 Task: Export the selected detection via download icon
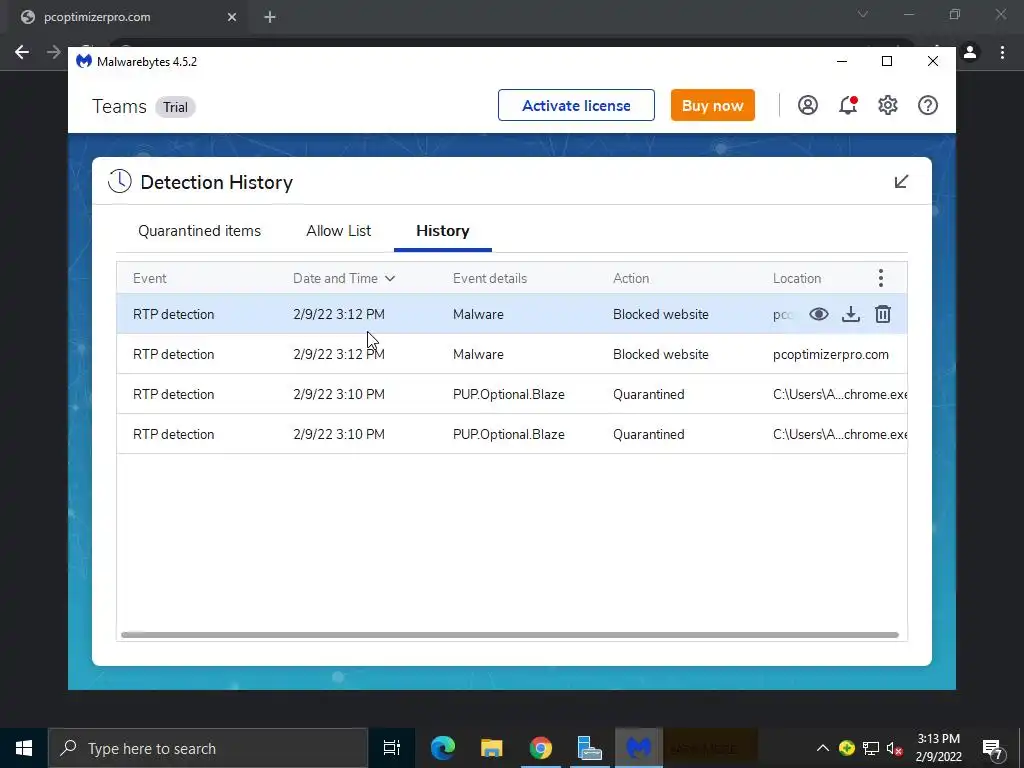pyautogui.click(x=850, y=314)
